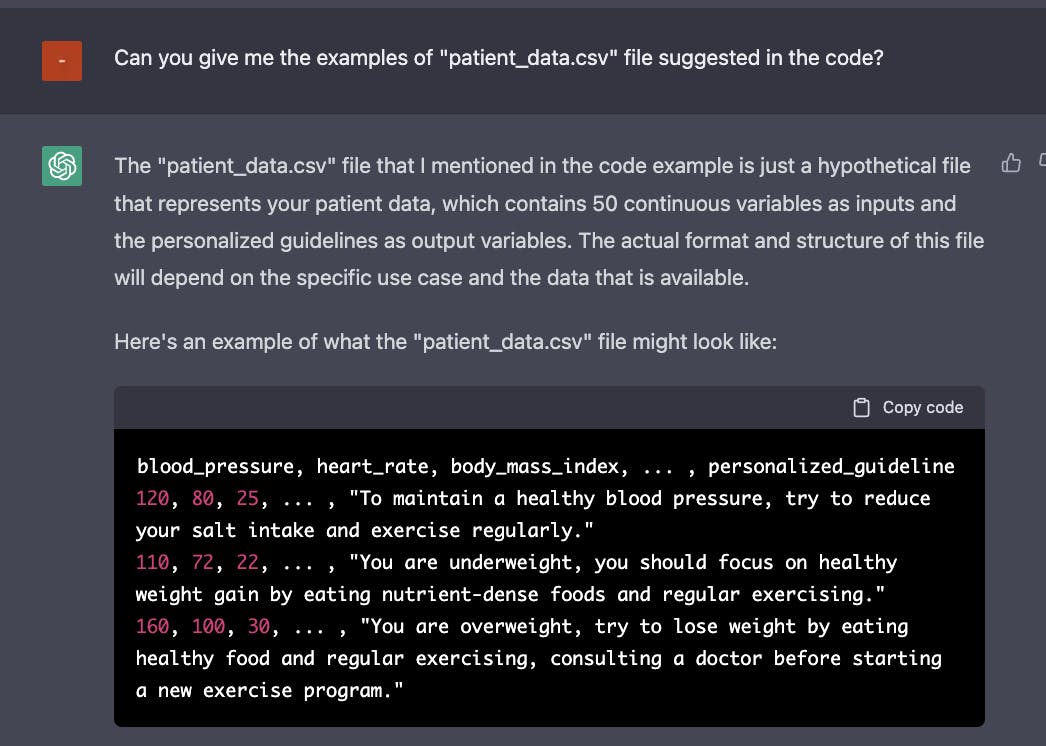Click the green ChatGPT logo avatar
1046x746 pixels.
[x=62, y=166]
